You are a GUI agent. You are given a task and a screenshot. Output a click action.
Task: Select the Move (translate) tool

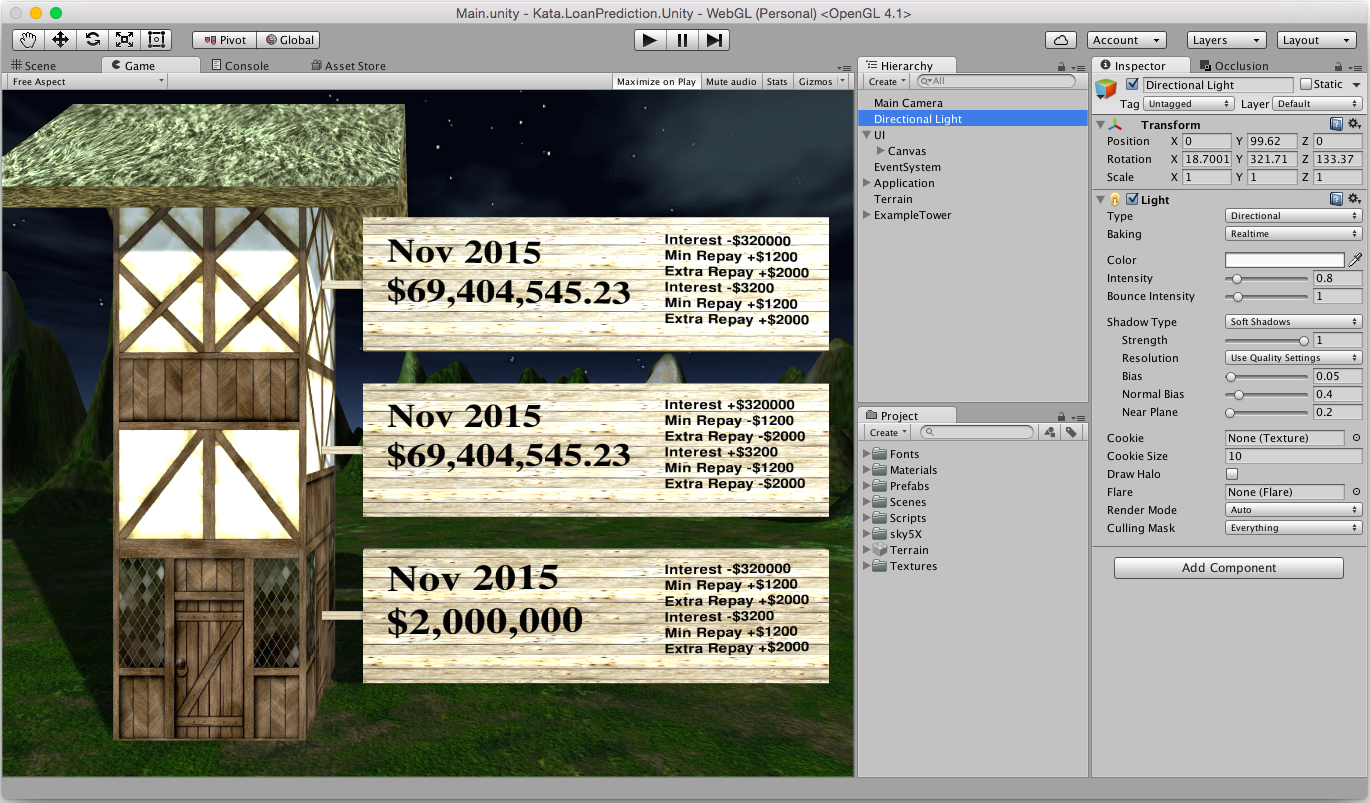point(60,40)
